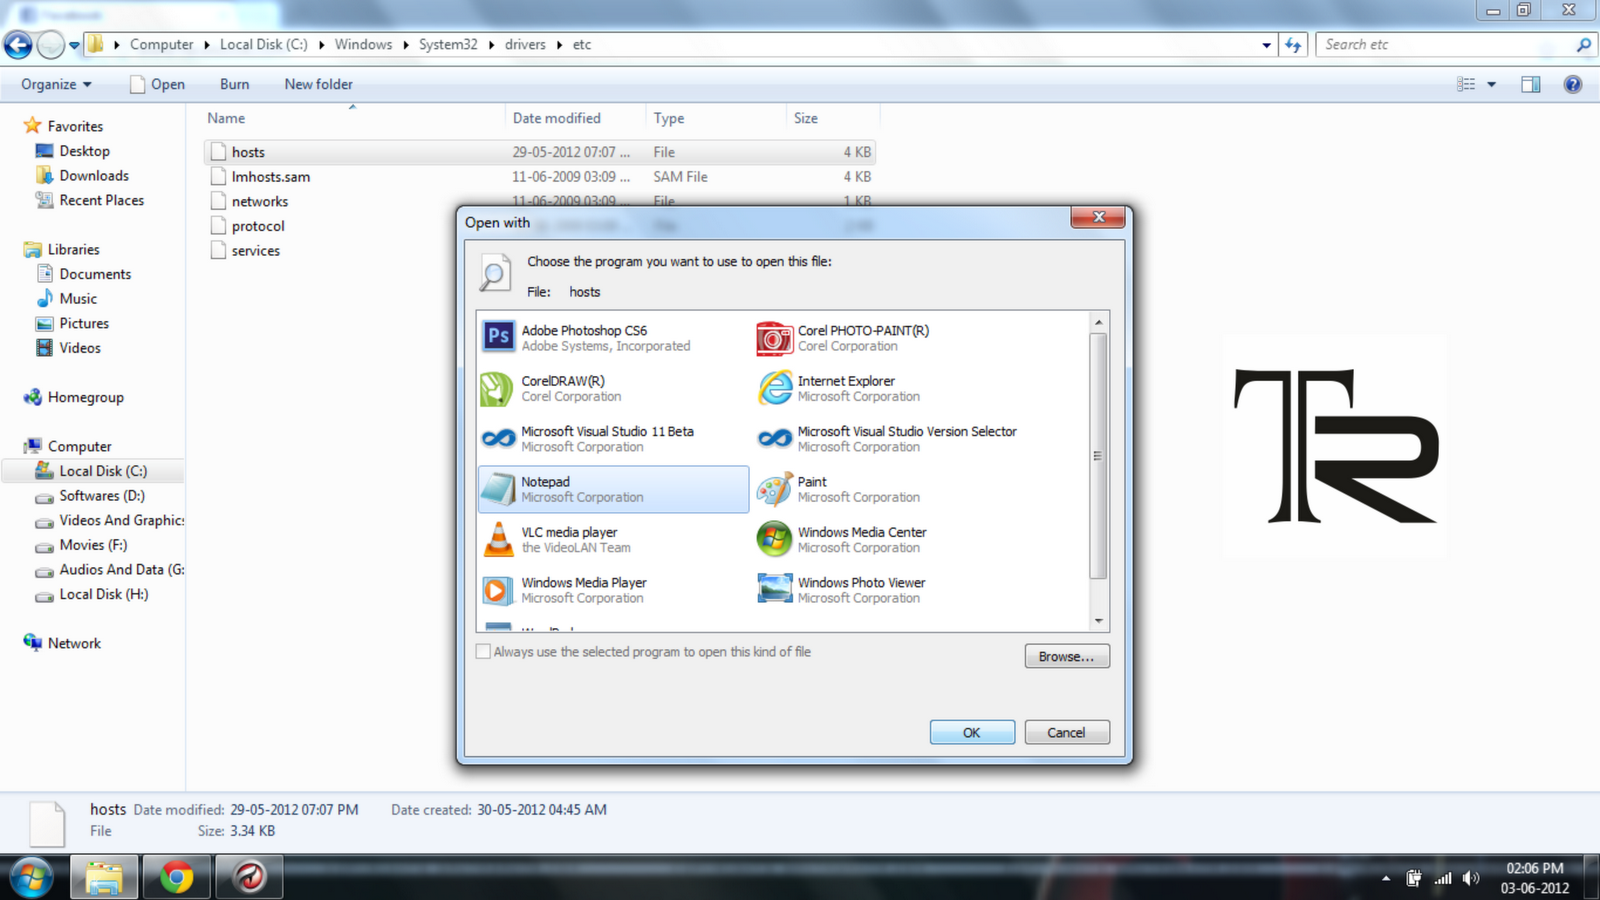
Task: Choose the Windows Photo Viewer icon
Action: pos(775,589)
